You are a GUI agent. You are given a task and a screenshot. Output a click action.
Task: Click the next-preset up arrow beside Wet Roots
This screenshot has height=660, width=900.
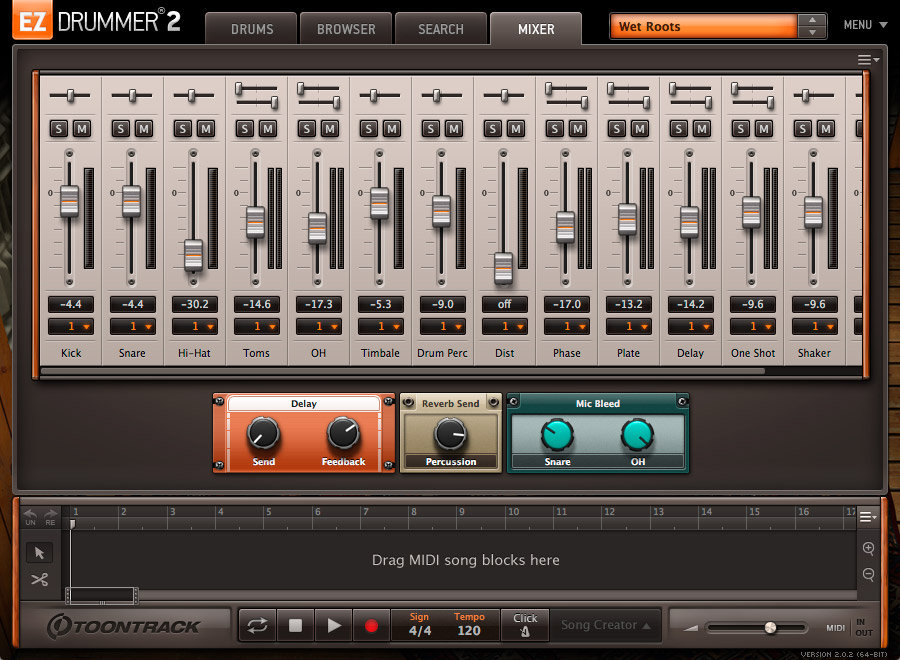click(x=814, y=18)
